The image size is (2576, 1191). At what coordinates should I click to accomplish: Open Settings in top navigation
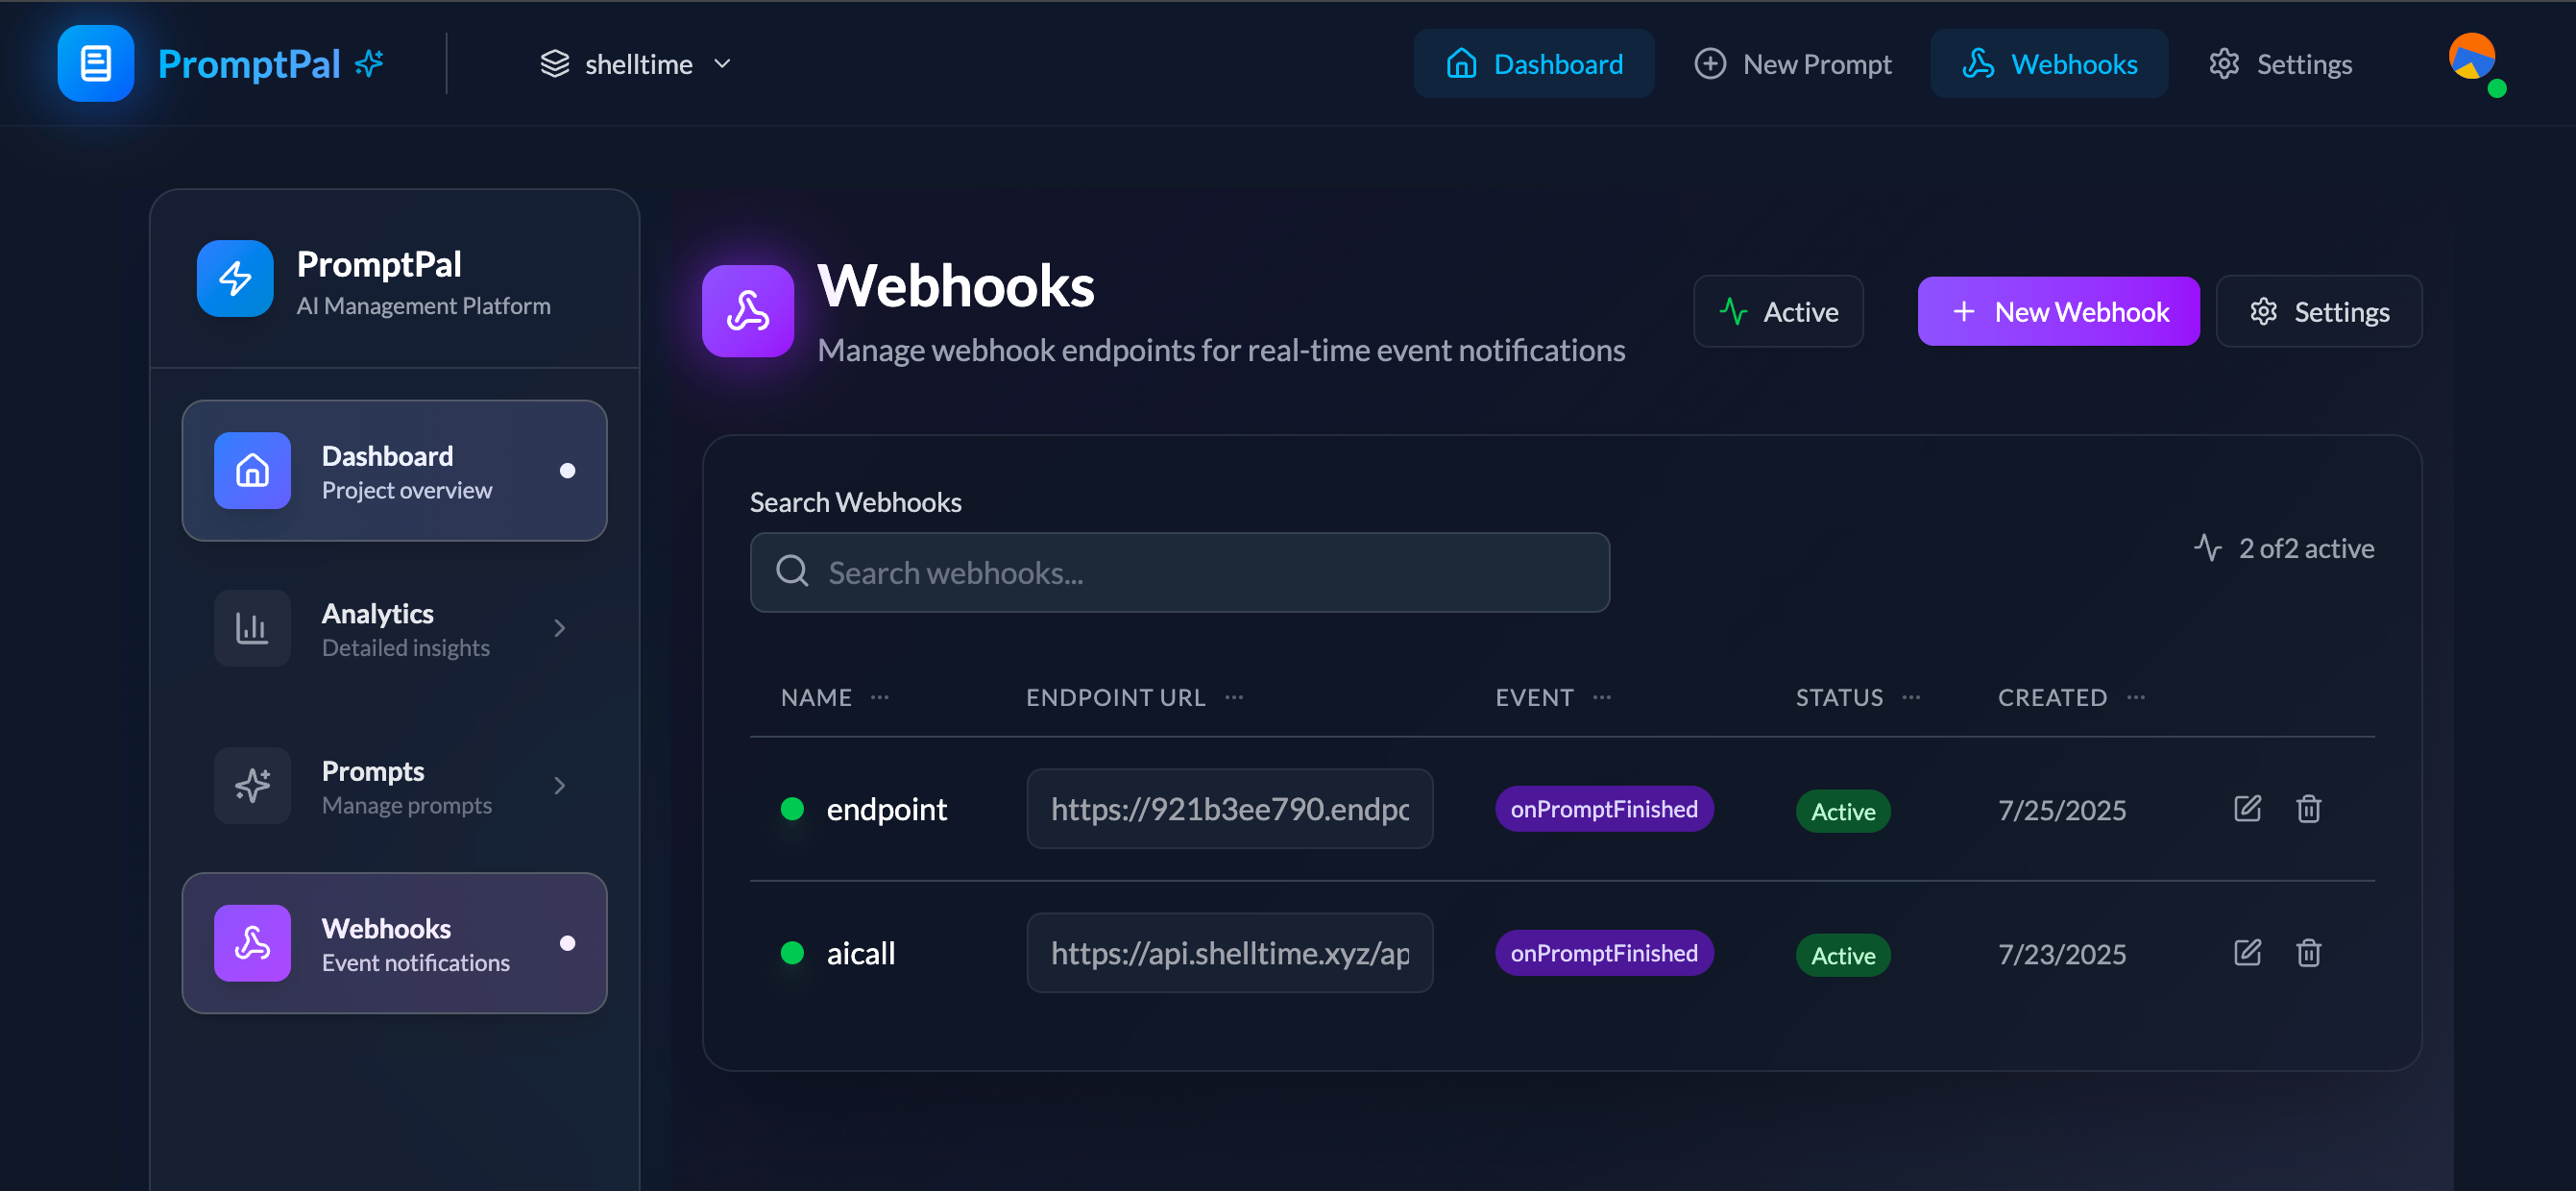tap(2280, 64)
